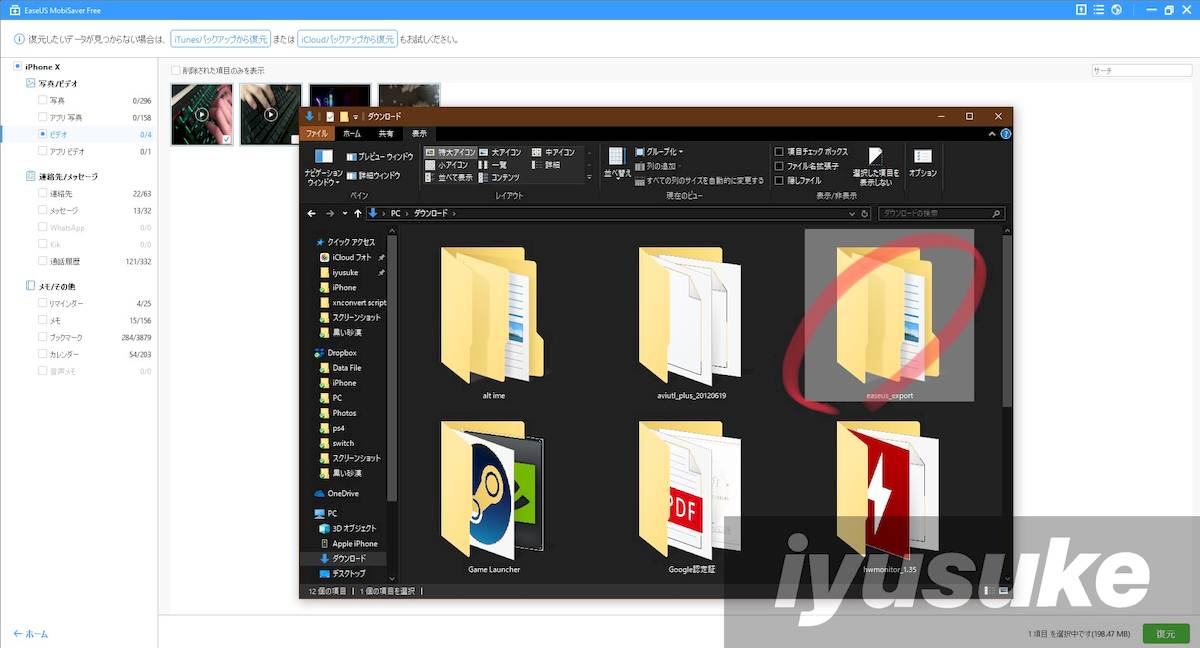The image size is (1200, 648).
Task: Click the green 復元 button
Action: coord(1166,634)
